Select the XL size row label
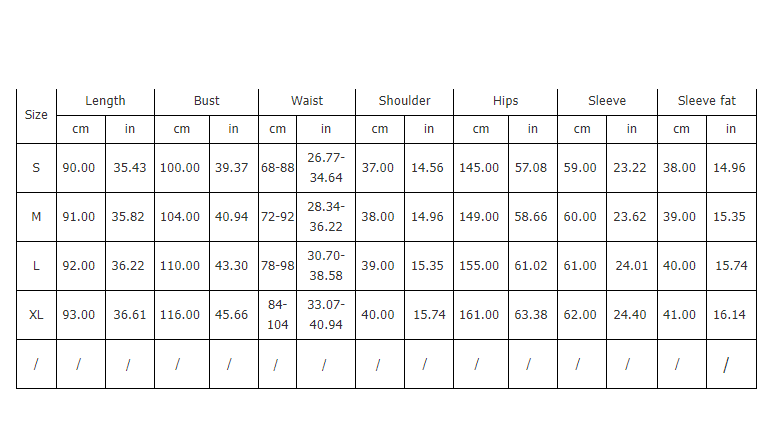 [x=36, y=315]
